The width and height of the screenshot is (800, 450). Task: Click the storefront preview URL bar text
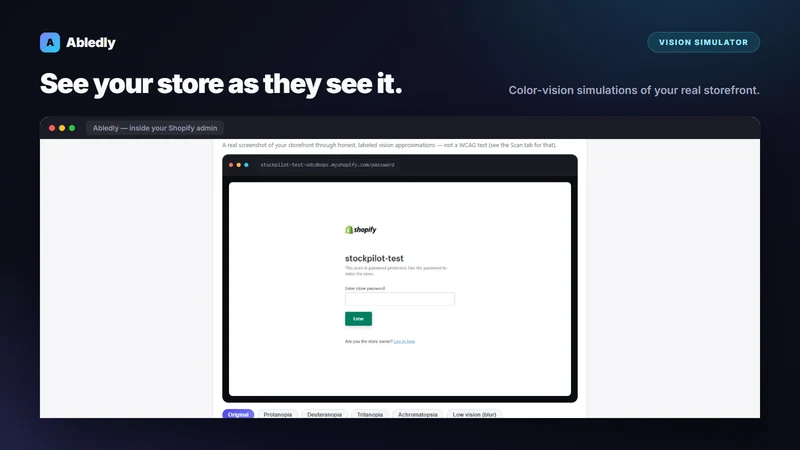[x=327, y=165]
